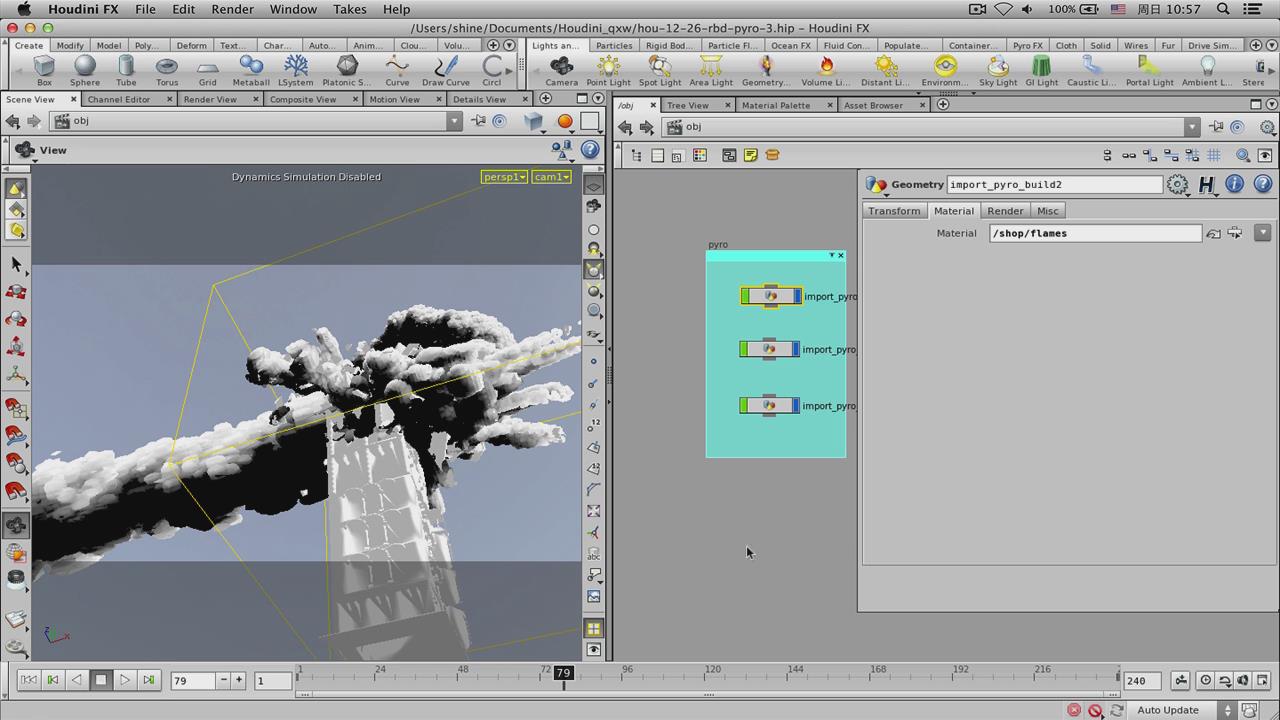Switch to the Tree View tab
Image resolution: width=1280 pixels, height=720 pixels.
pyautogui.click(x=687, y=105)
